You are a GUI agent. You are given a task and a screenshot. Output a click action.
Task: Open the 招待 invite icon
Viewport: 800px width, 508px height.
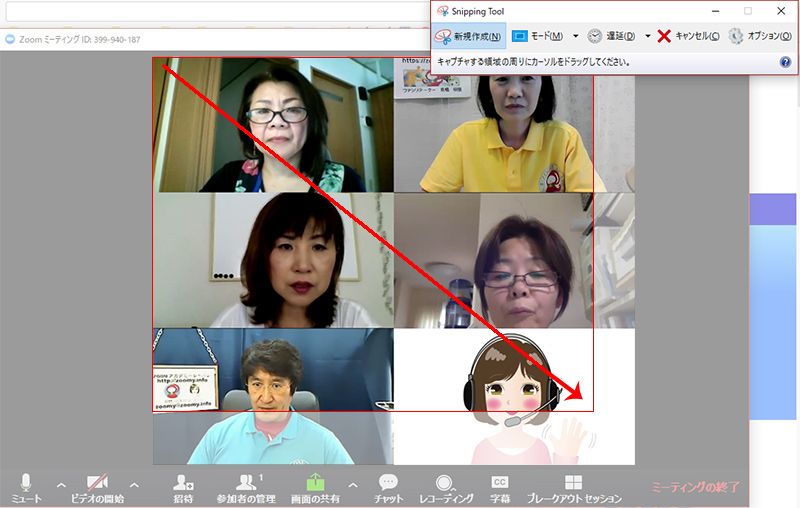pos(183,487)
